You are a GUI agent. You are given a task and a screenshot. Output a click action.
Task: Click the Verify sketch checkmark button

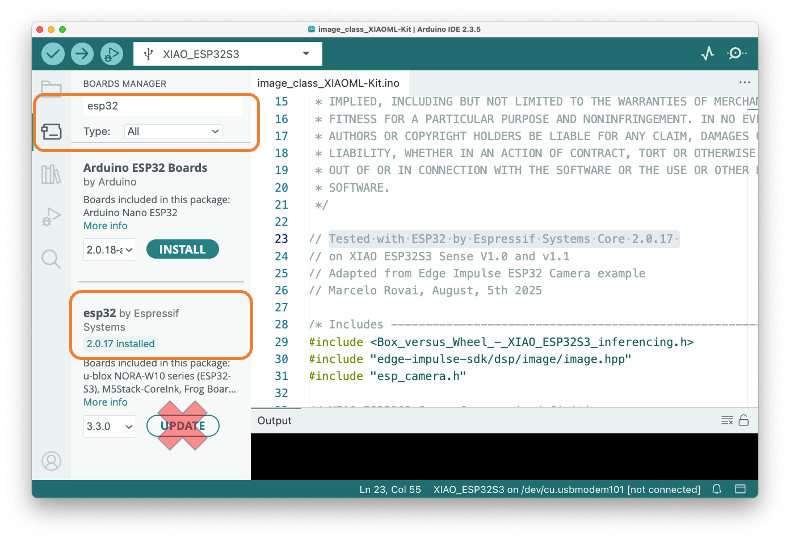[53, 54]
